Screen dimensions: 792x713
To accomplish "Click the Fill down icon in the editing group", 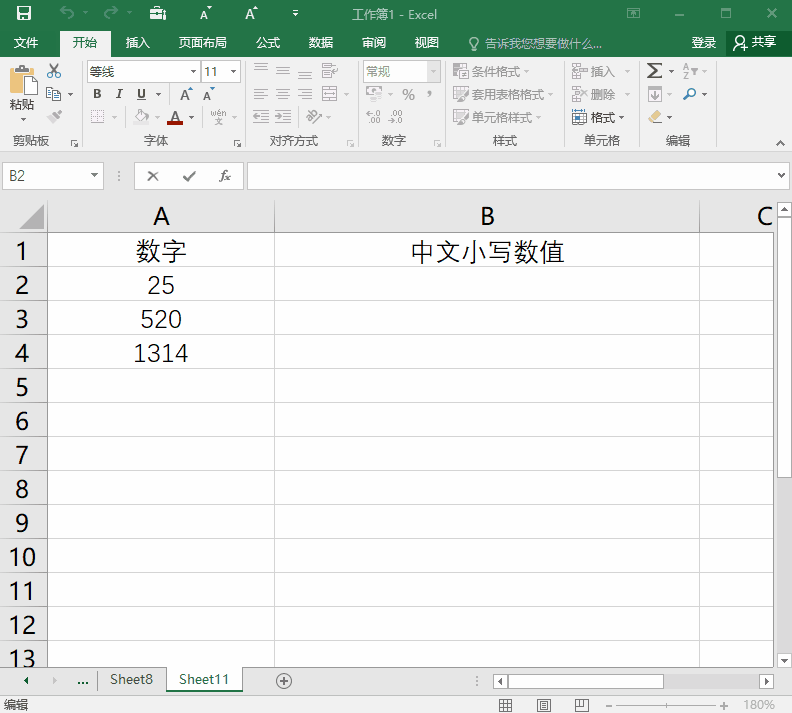I will click(655, 94).
